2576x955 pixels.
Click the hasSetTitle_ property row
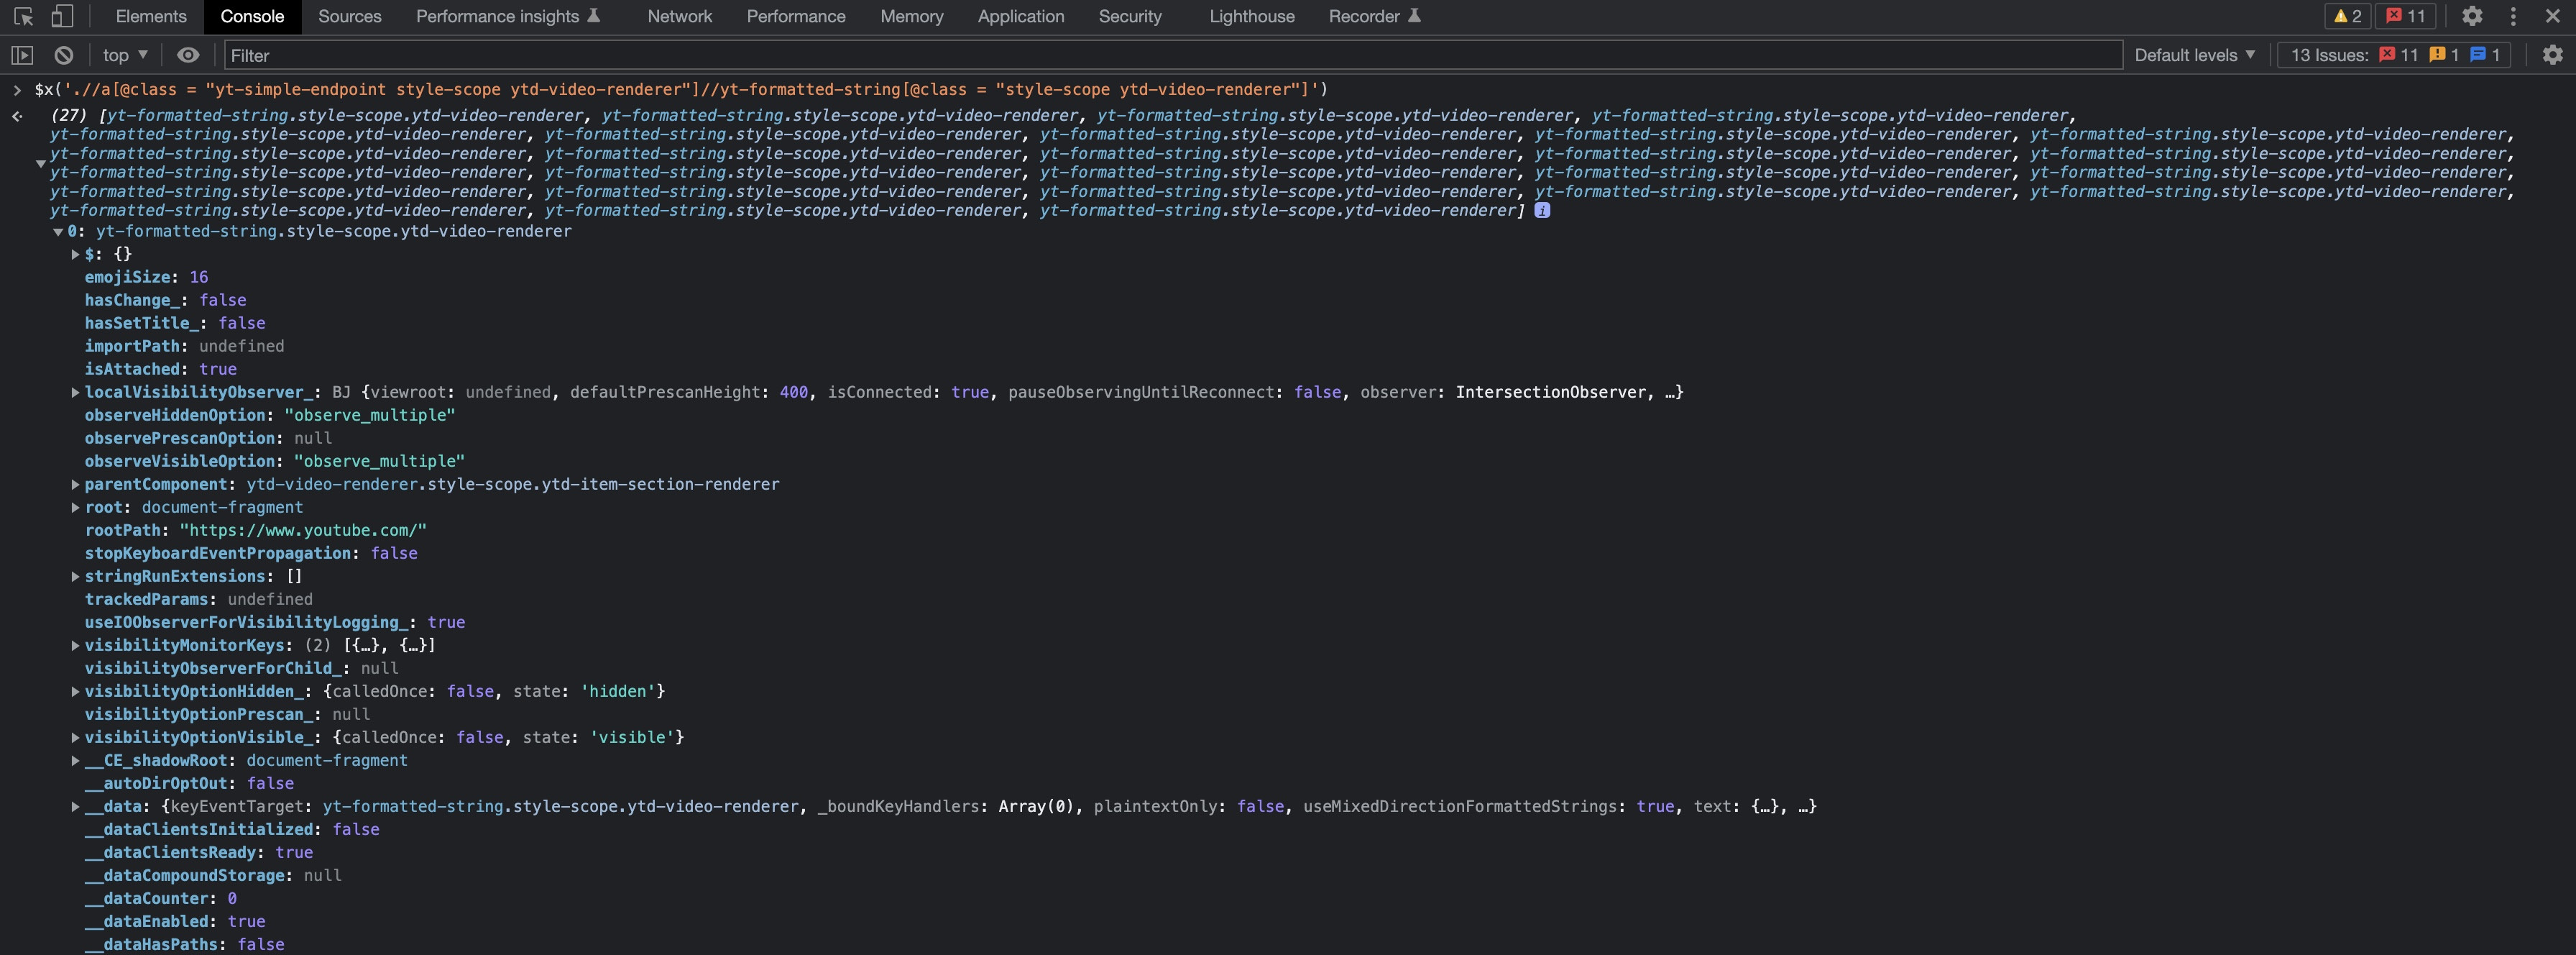pyautogui.click(x=175, y=323)
